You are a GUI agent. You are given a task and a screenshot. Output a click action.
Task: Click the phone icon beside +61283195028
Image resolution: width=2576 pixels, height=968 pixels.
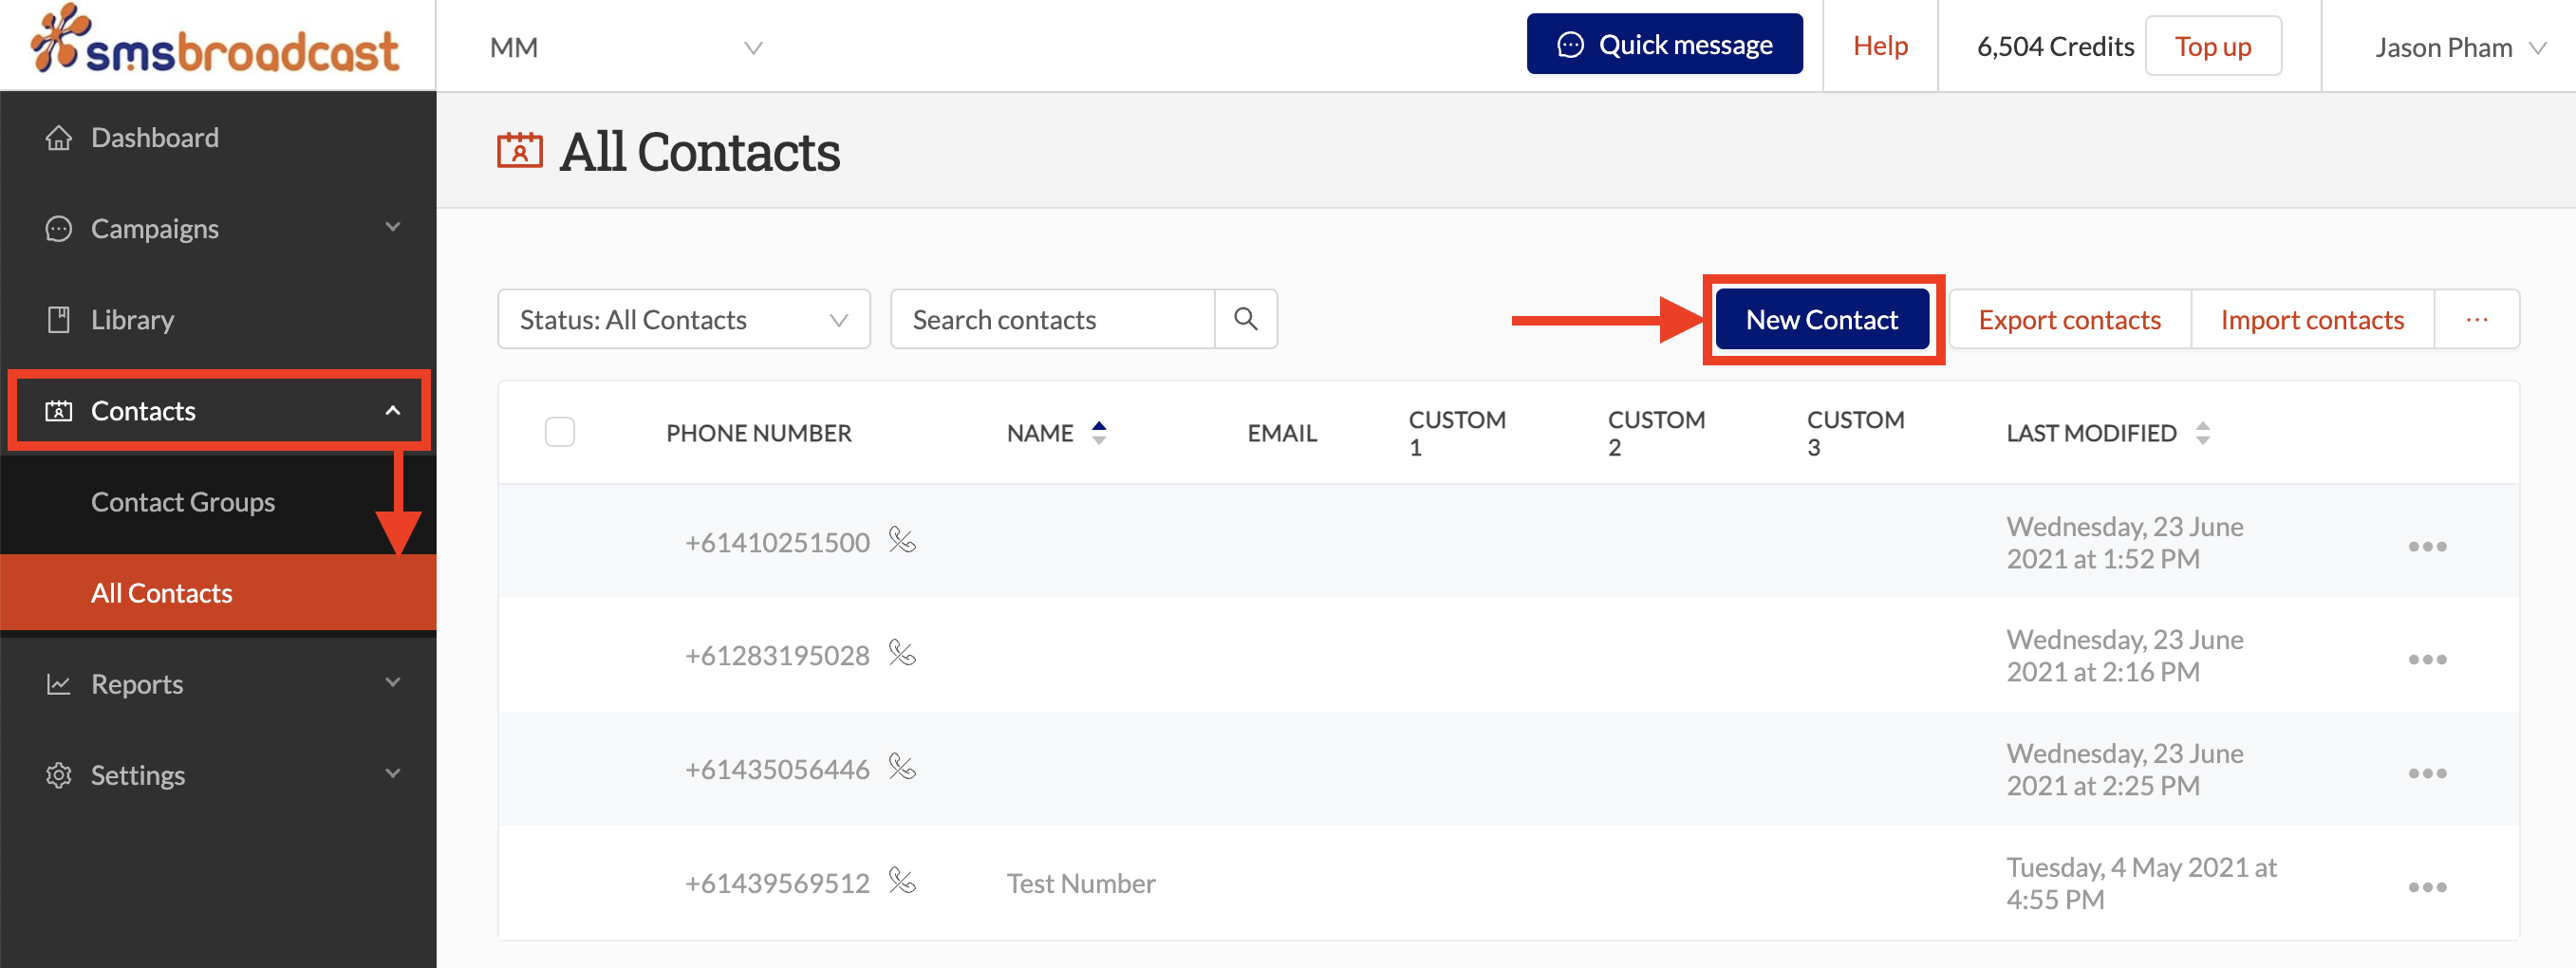click(x=902, y=654)
